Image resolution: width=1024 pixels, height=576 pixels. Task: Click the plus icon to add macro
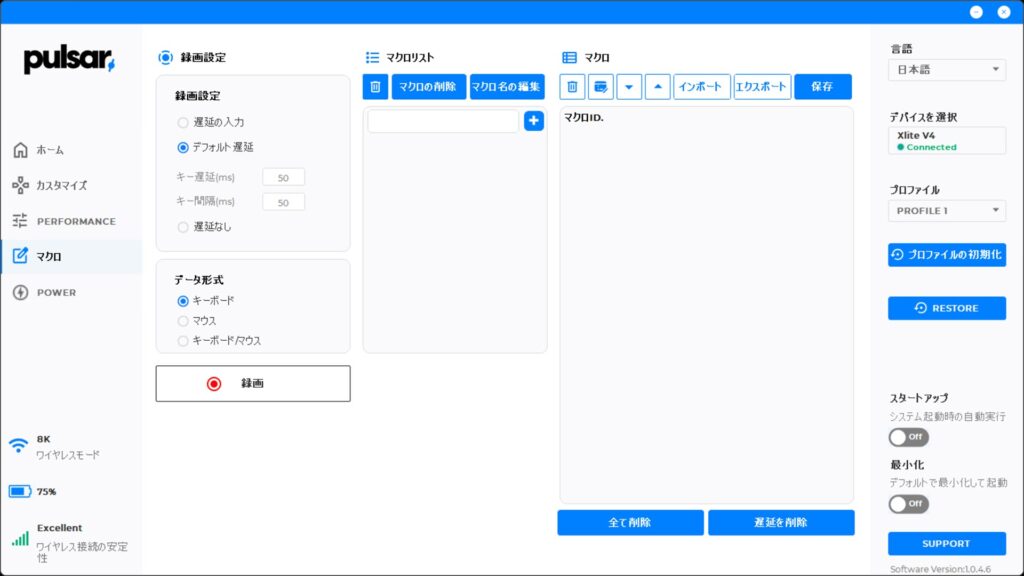[x=534, y=121]
